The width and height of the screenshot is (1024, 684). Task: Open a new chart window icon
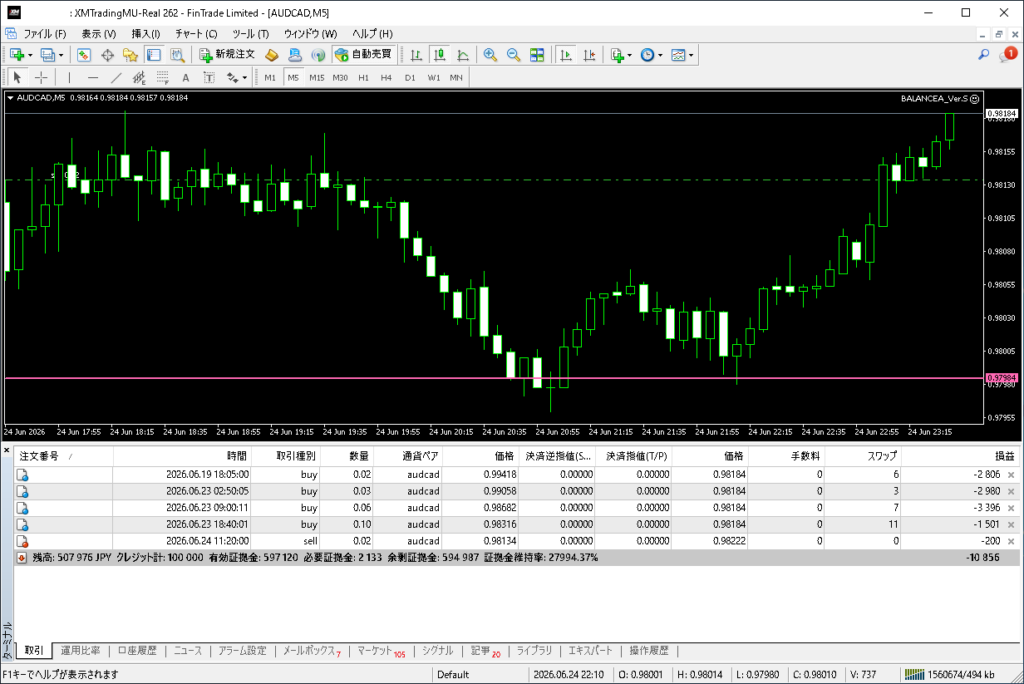click(16, 55)
